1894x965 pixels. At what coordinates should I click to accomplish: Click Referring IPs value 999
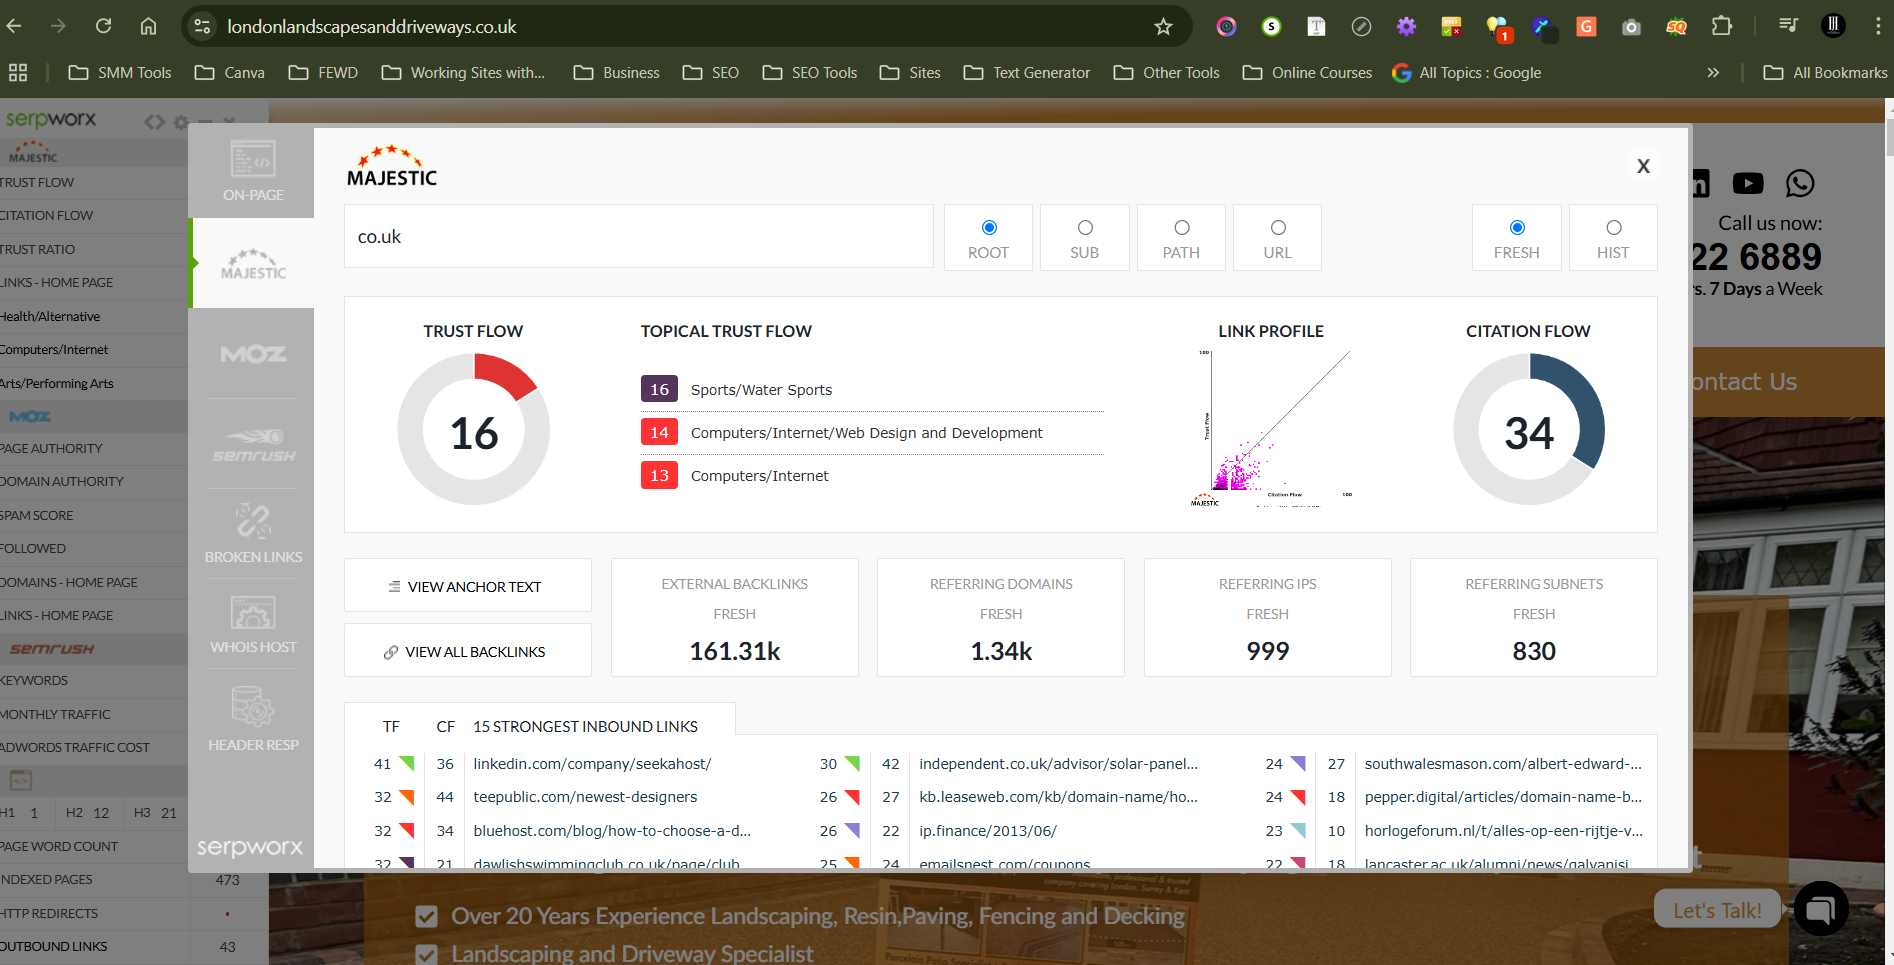click(1268, 651)
